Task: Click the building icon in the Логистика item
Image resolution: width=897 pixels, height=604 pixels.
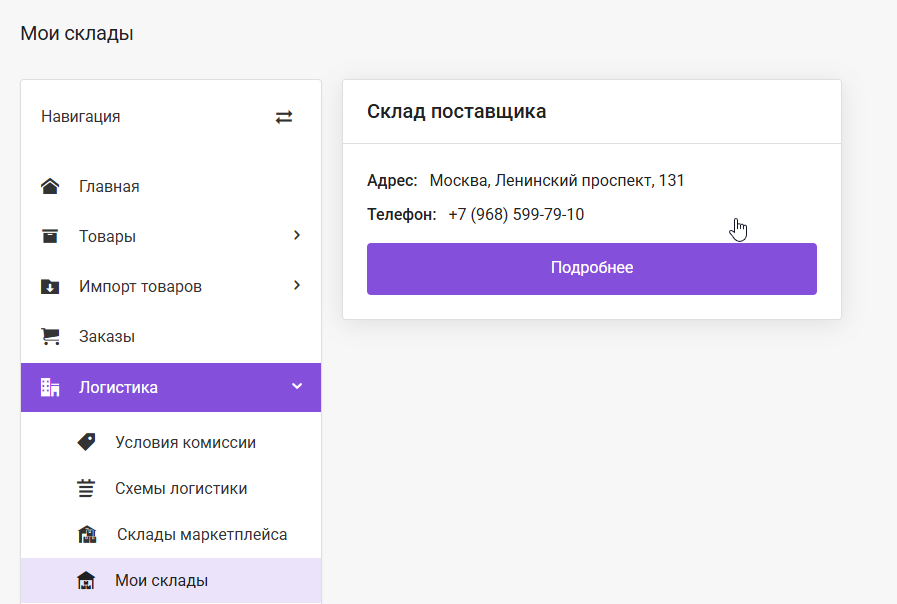Action: (x=49, y=387)
